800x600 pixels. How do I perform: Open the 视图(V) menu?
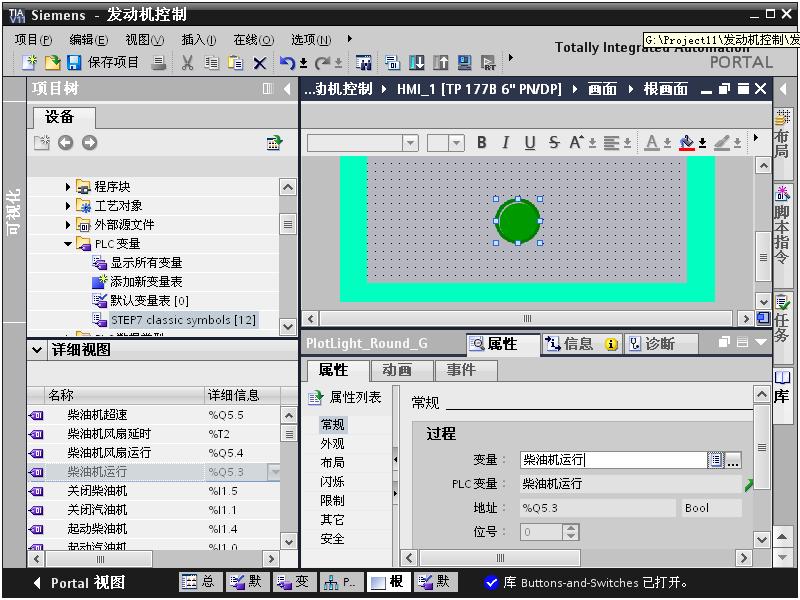[144, 39]
